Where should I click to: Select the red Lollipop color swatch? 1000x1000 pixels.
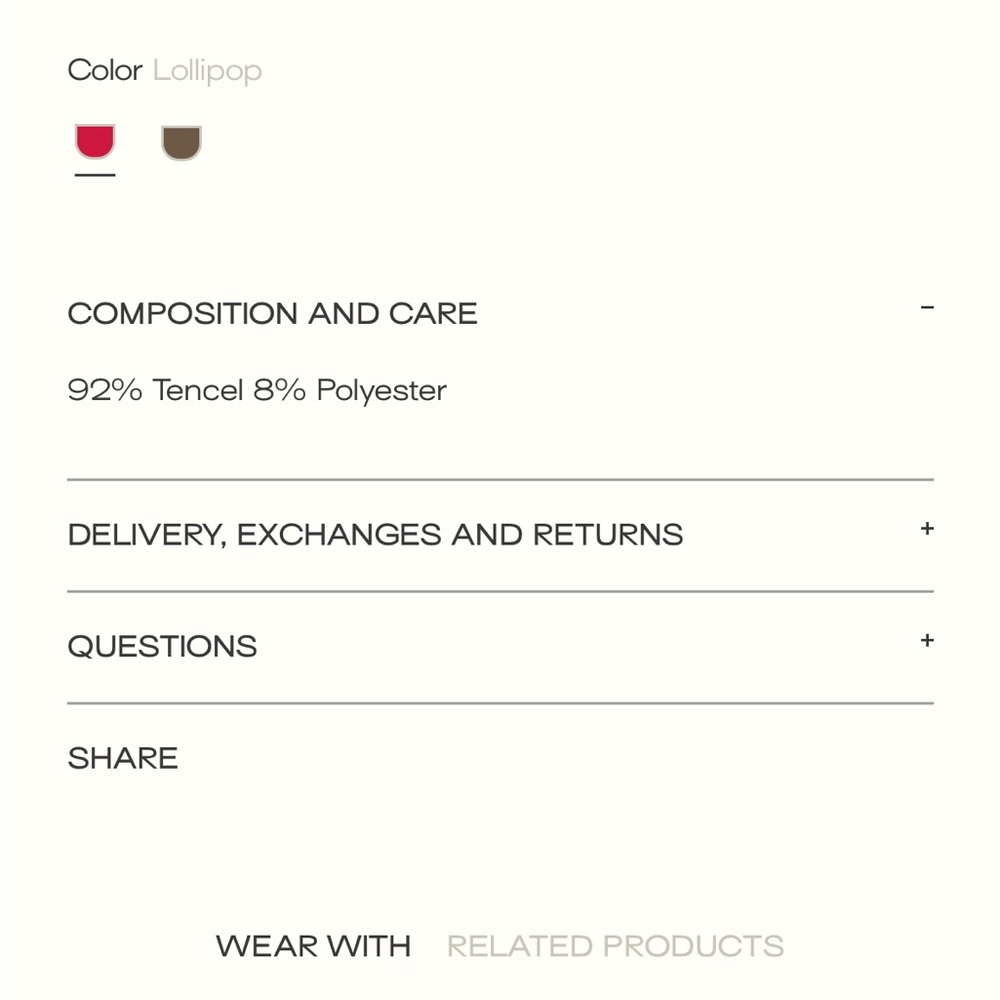(x=95, y=142)
